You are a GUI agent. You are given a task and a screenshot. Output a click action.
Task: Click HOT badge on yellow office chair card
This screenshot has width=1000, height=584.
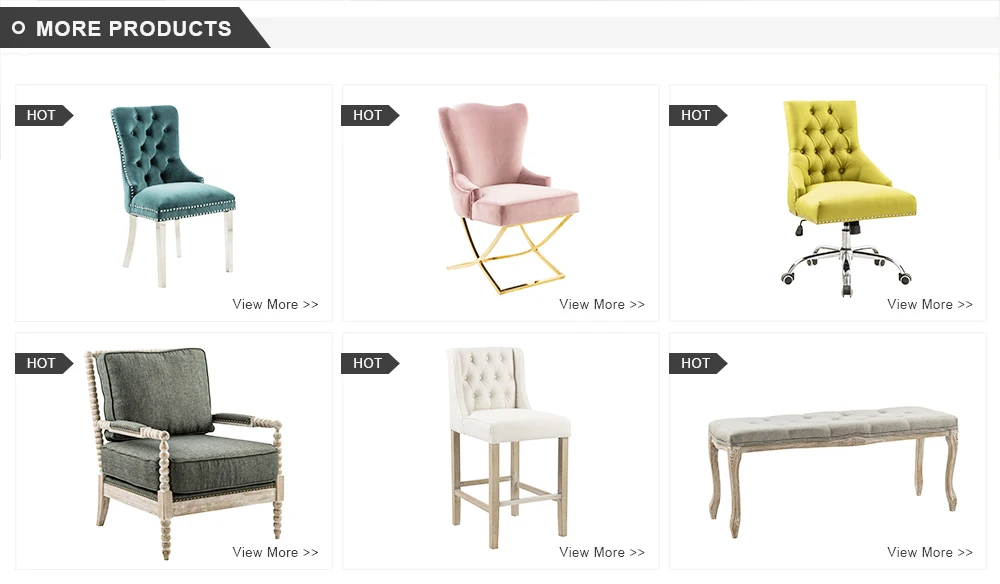click(698, 115)
